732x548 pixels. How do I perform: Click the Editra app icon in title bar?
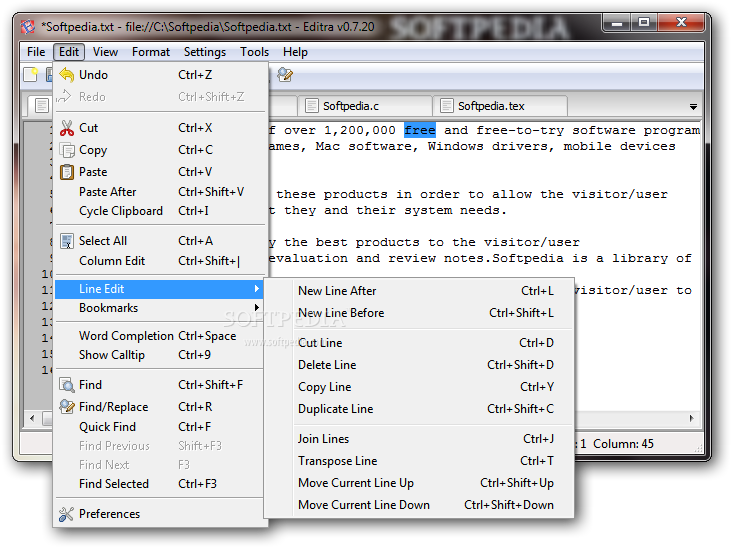point(28,27)
